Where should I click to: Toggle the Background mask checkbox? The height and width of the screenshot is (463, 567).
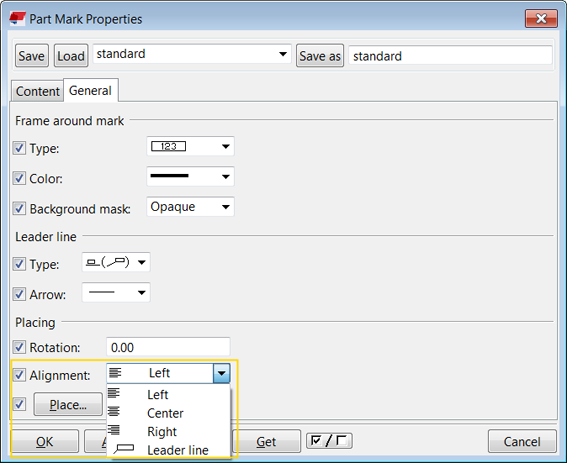coord(19,209)
